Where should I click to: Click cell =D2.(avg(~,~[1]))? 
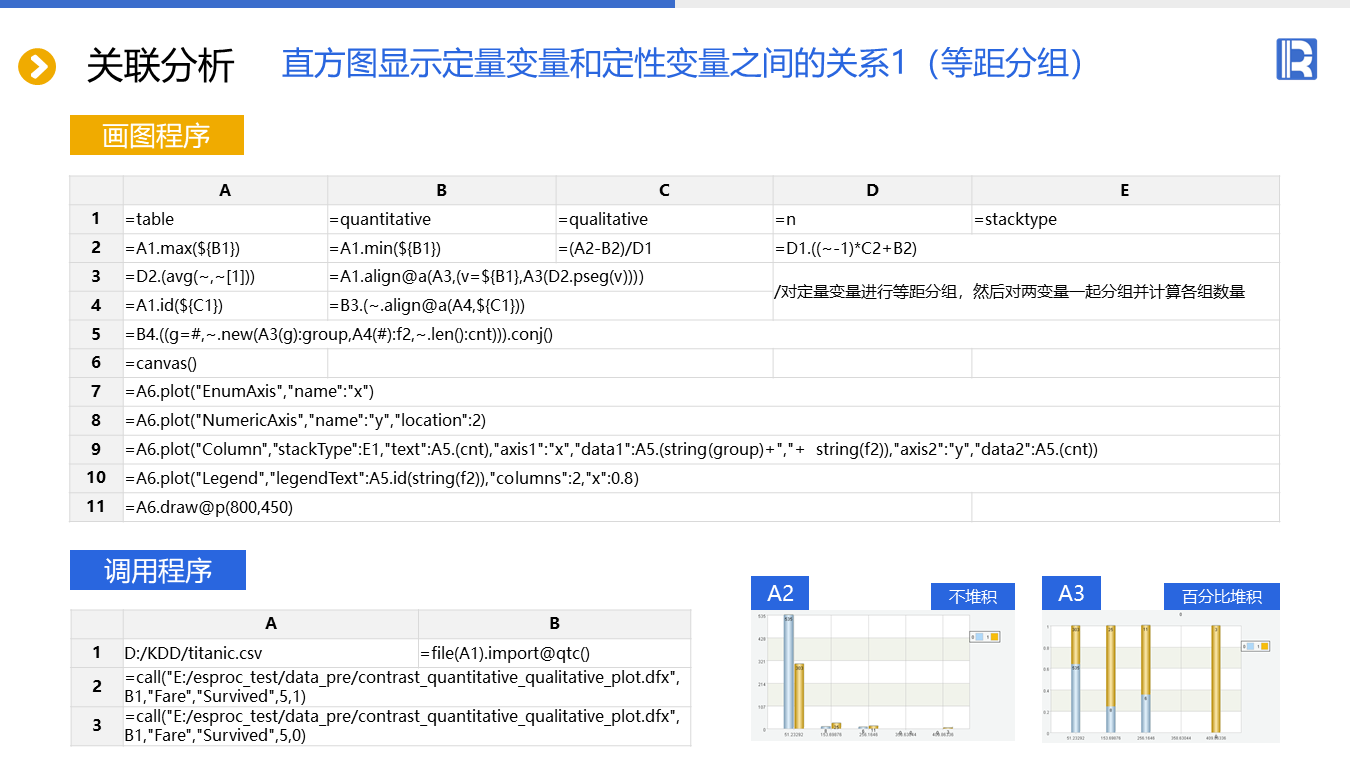pos(225,277)
